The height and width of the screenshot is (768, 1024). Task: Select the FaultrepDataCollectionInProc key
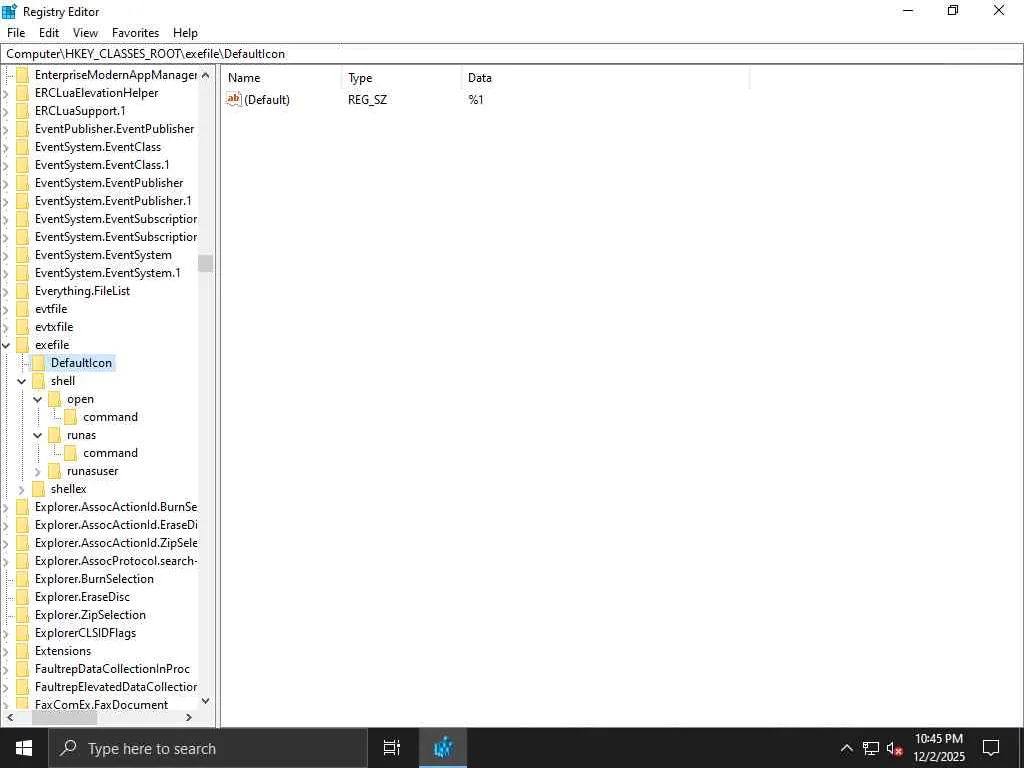(x=112, y=669)
